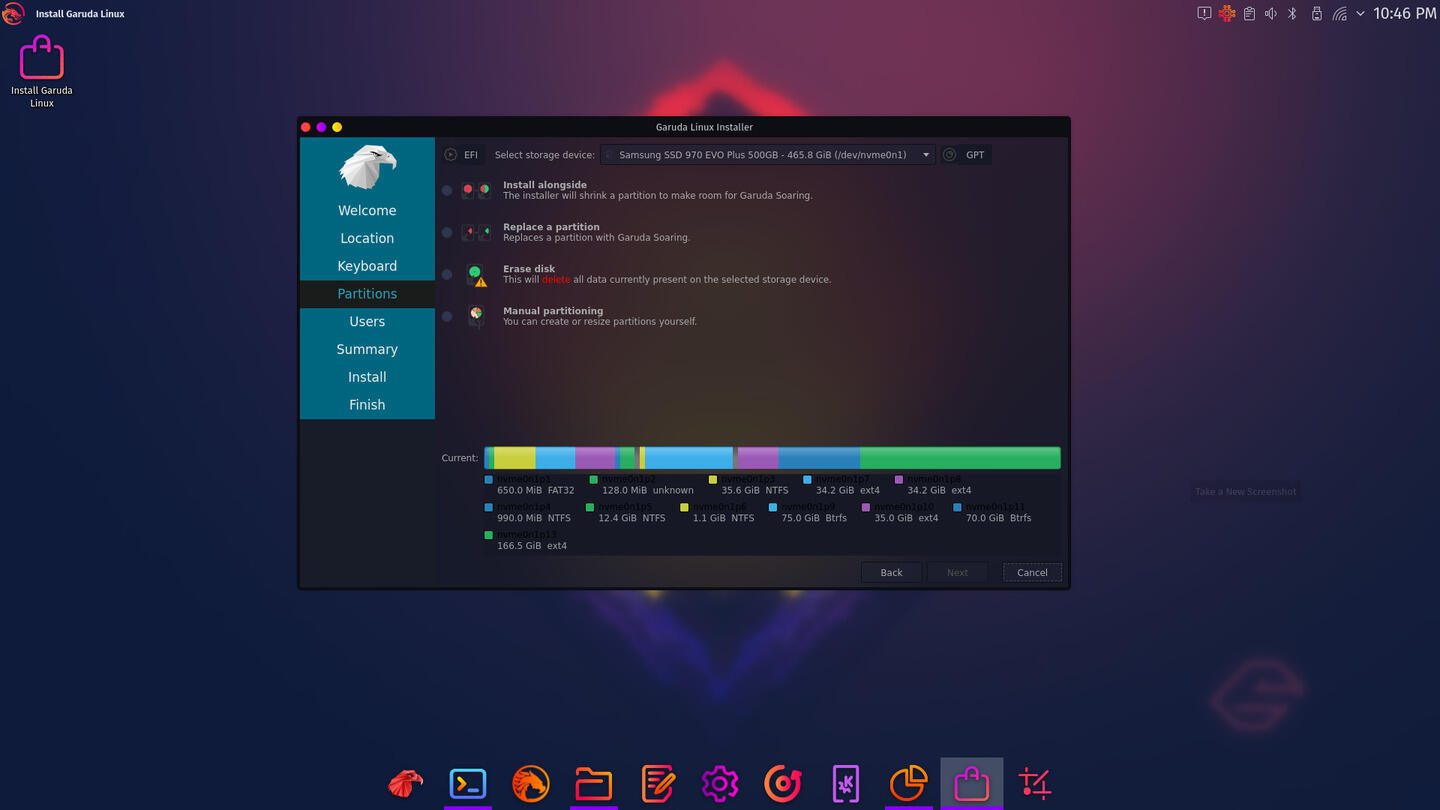The height and width of the screenshot is (810, 1440).
Task: Open the storage device dropdown
Action: pos(767,155)
